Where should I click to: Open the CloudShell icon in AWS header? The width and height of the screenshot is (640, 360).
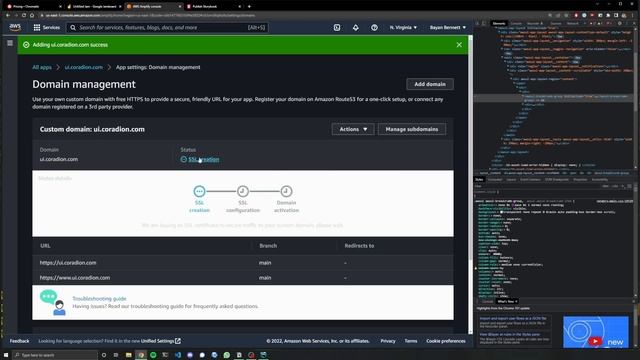[x=337, y=27]
